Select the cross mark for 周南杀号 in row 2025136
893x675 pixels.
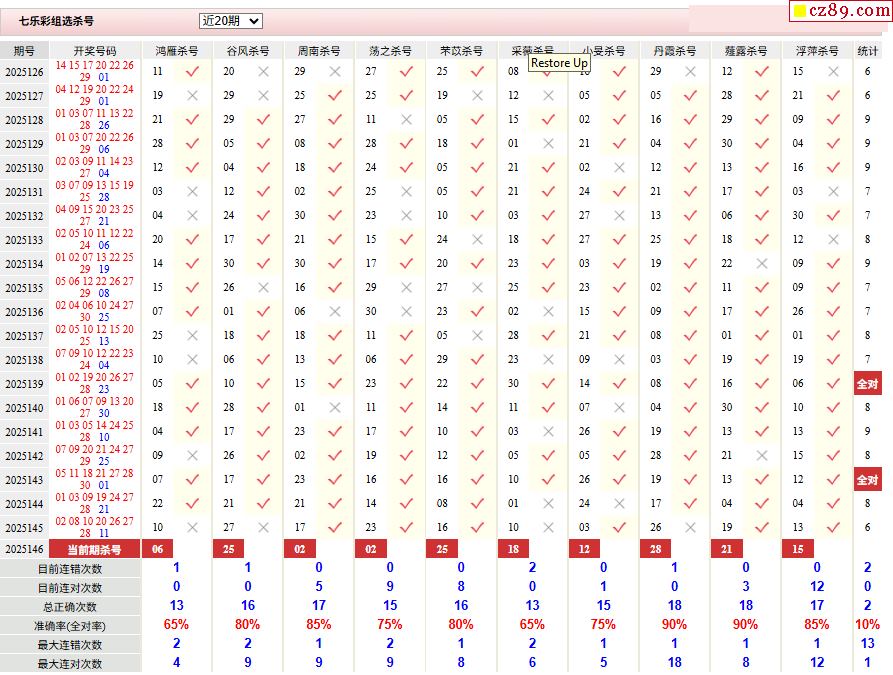[x=335, y=312]
